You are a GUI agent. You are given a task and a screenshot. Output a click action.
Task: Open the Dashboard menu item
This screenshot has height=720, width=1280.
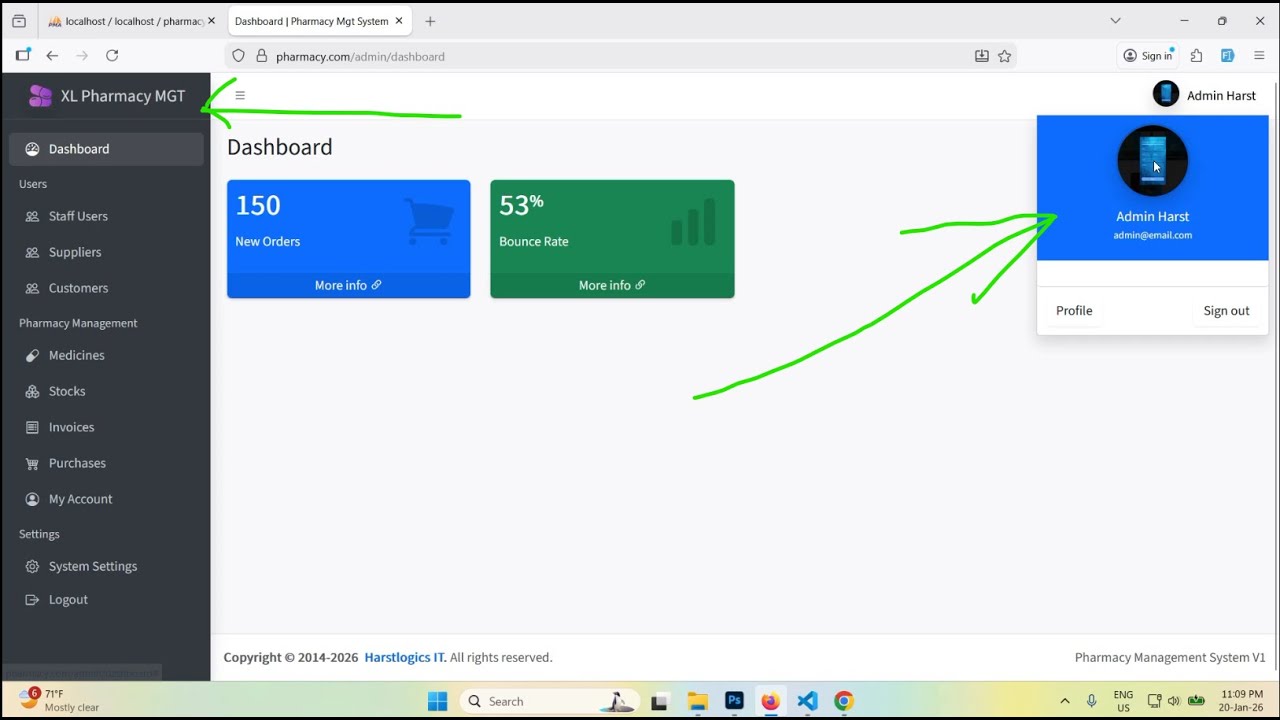106,149
